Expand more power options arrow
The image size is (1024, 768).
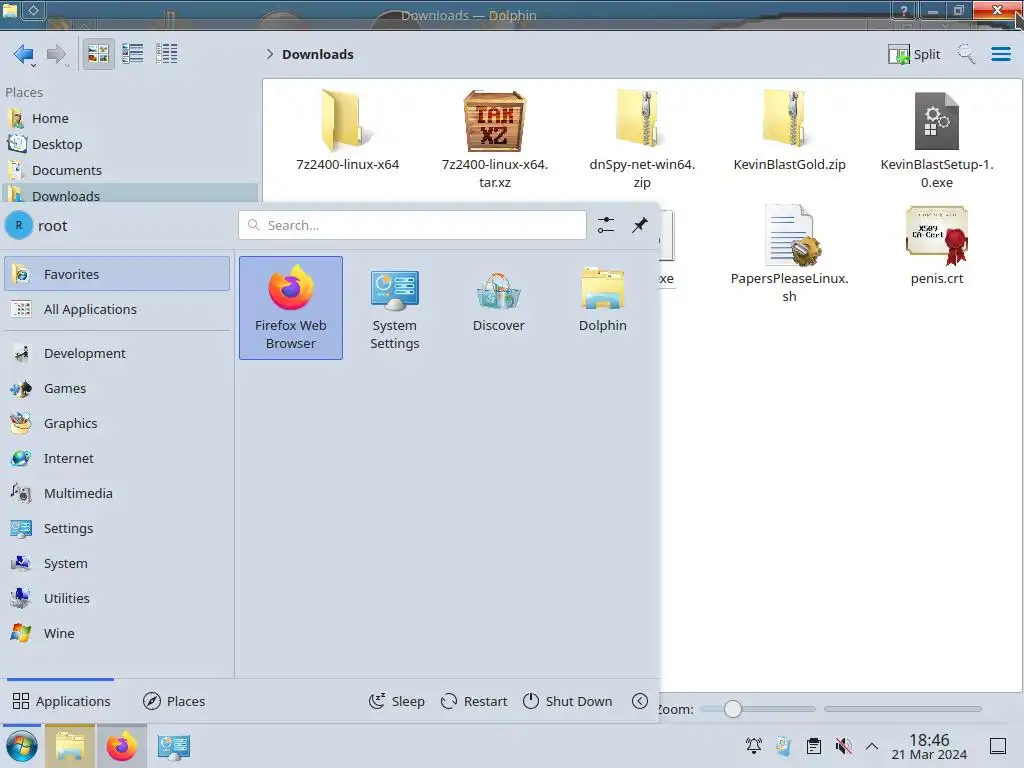[640, 701]
